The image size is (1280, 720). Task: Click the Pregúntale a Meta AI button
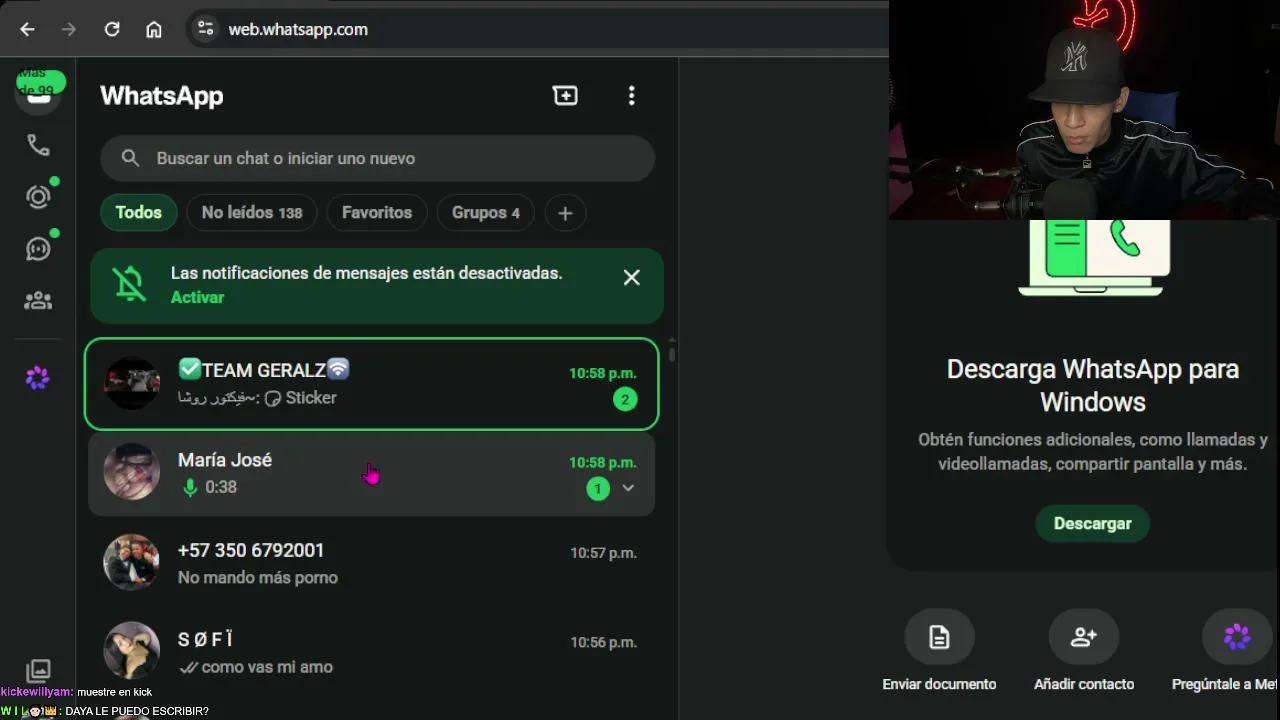[x=1226, y=650]
